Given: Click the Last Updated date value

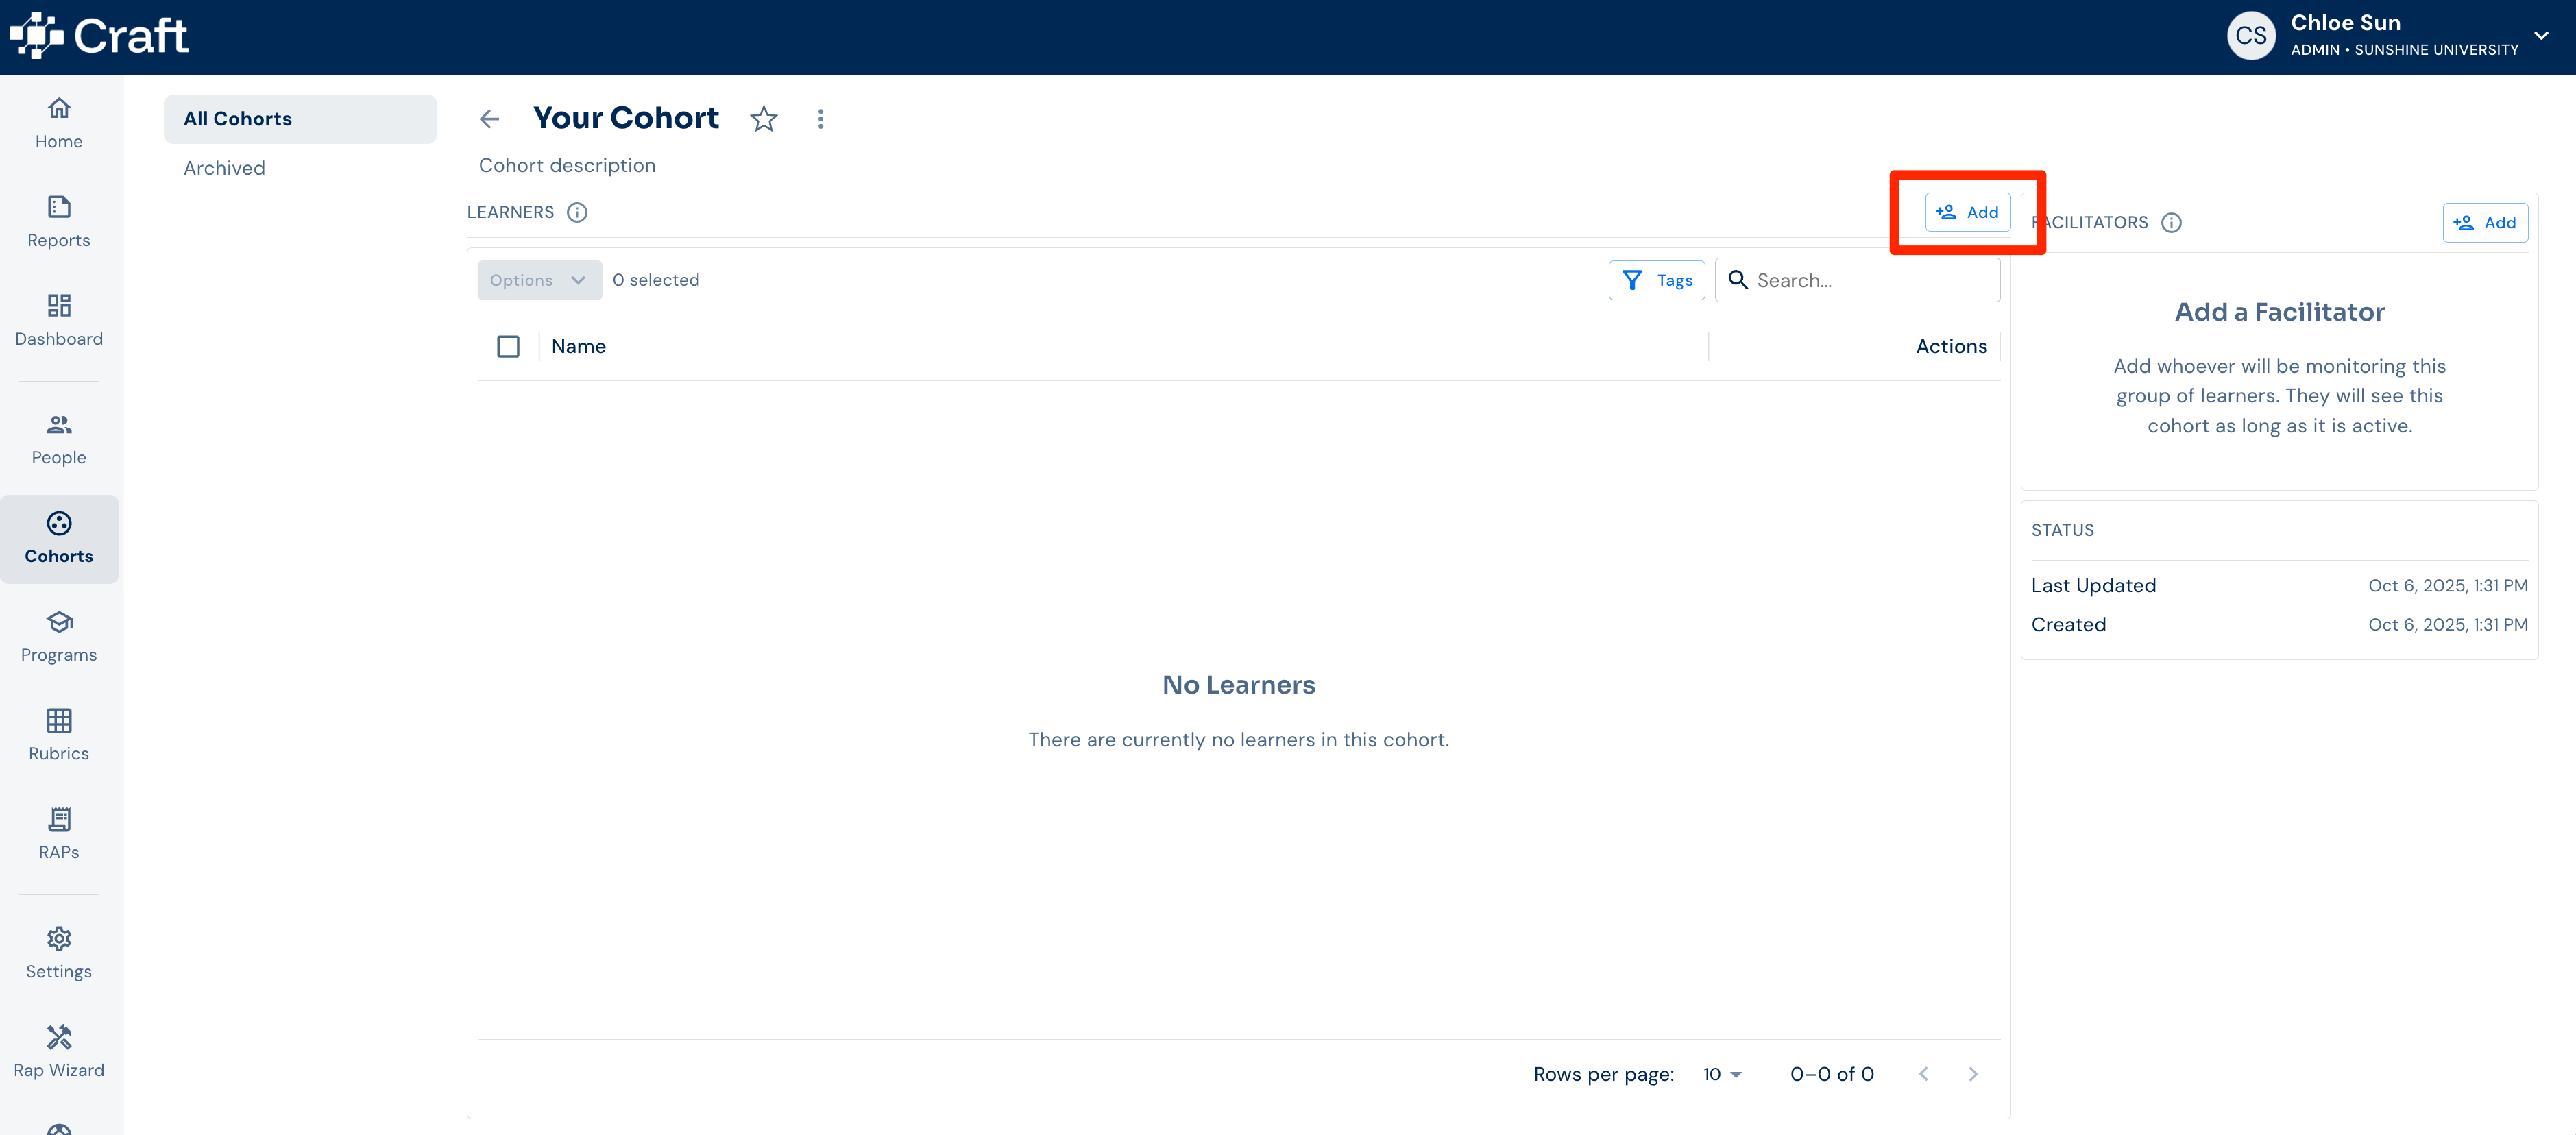Looking at the screenshot, I should coord(2447,586).
